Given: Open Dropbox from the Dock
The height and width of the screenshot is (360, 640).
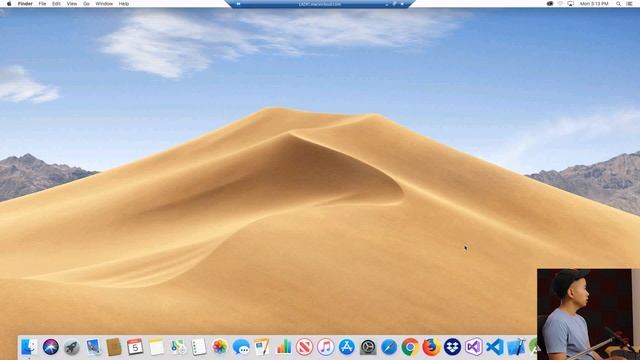Looking at the screenshot, I should pyautogui.click(x=452, y=347).
